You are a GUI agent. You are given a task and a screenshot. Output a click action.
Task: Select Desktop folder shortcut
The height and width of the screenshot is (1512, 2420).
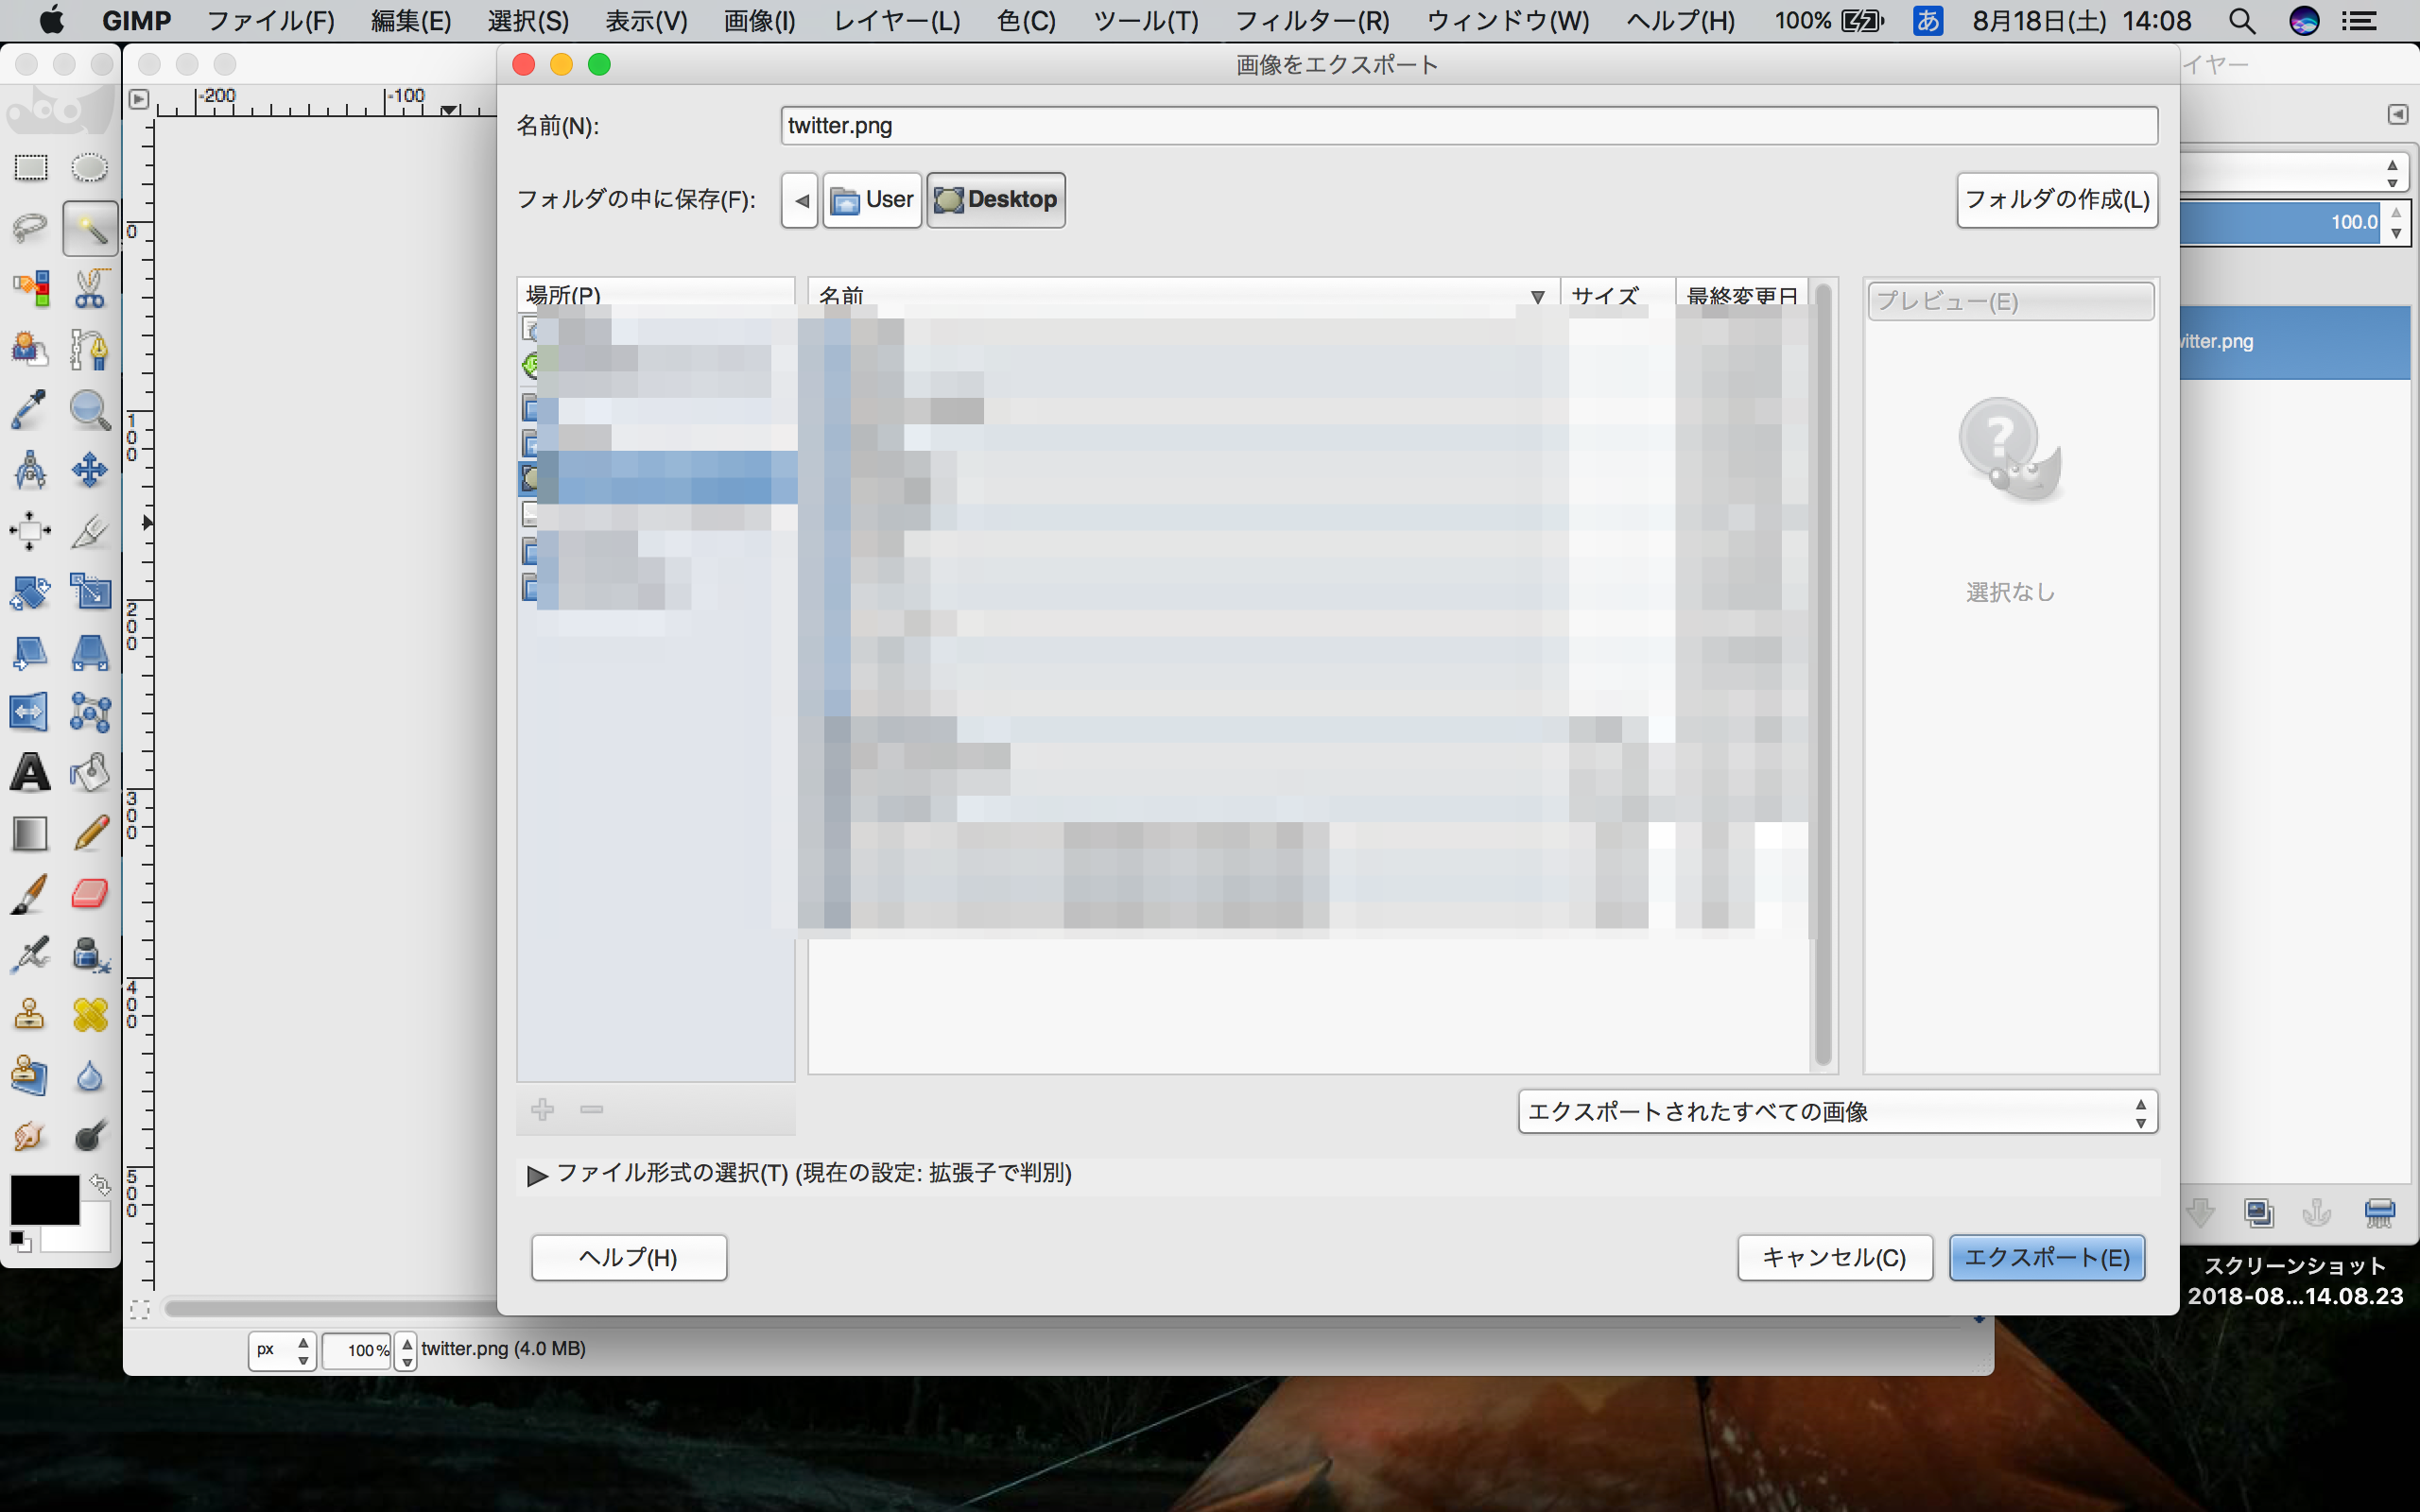(994, 197)
